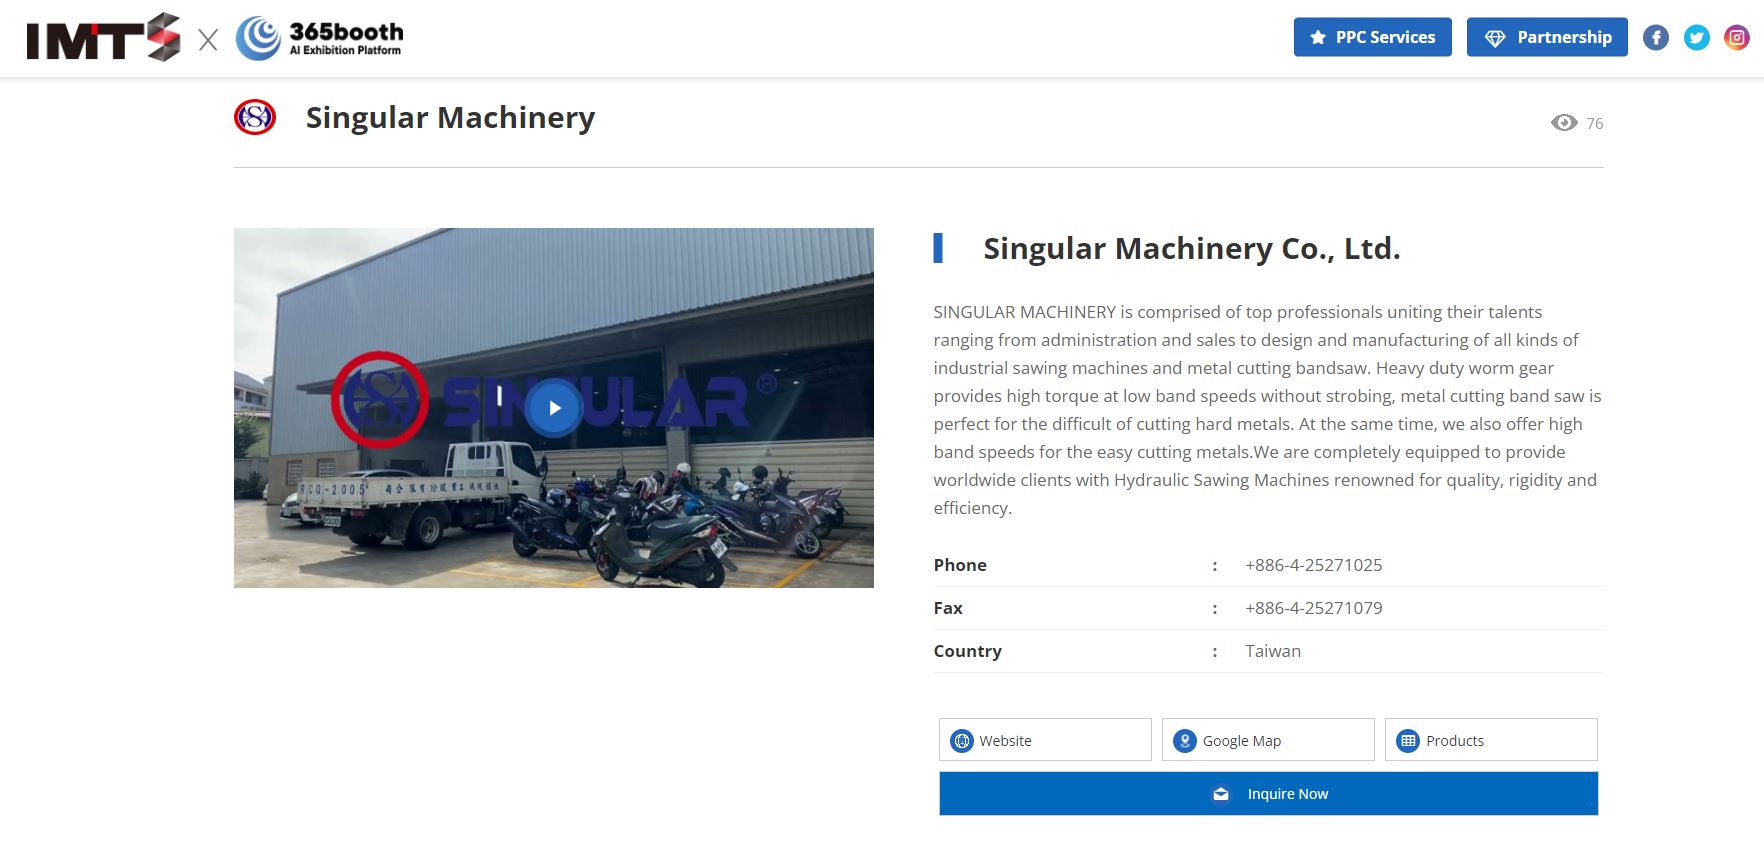The image size is (1764, 843).
Task: Open PPC Services button
Action: click(x=1373, y=37)
